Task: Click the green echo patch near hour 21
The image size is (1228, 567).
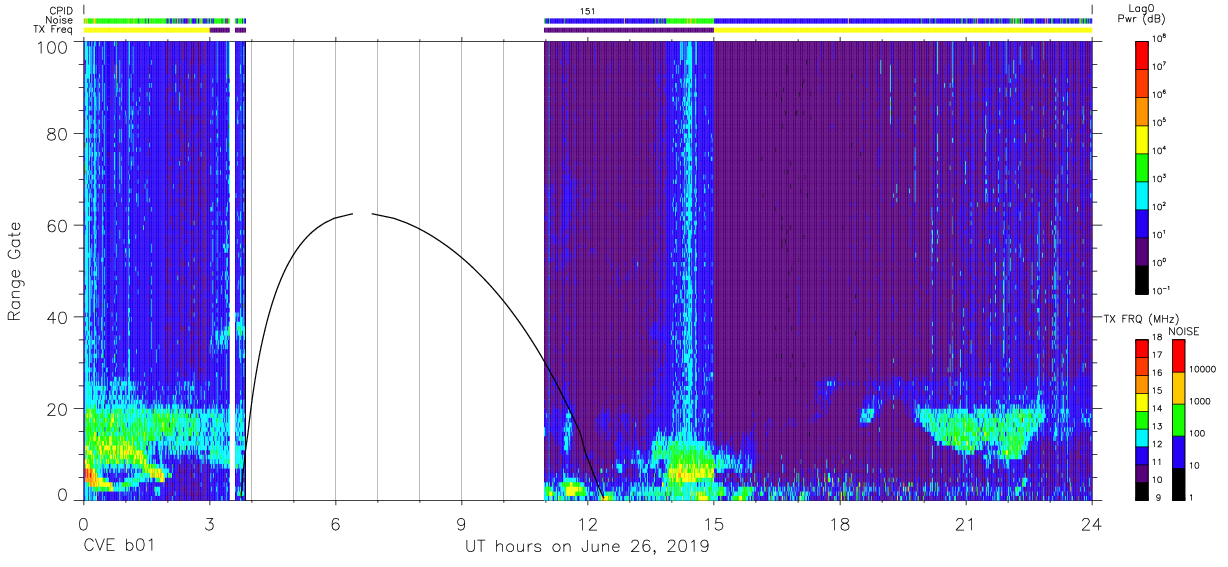Action: pyautogui.click(x=980, y=429)
